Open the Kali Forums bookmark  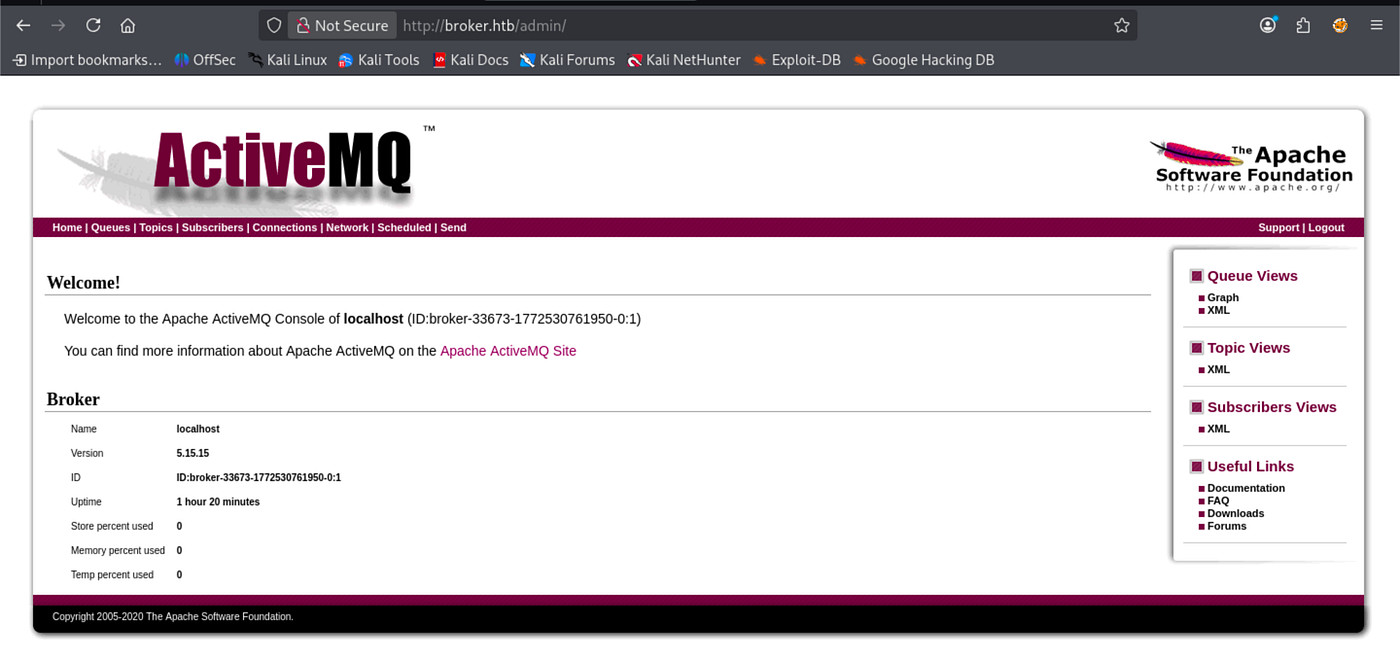pos(567,60)
